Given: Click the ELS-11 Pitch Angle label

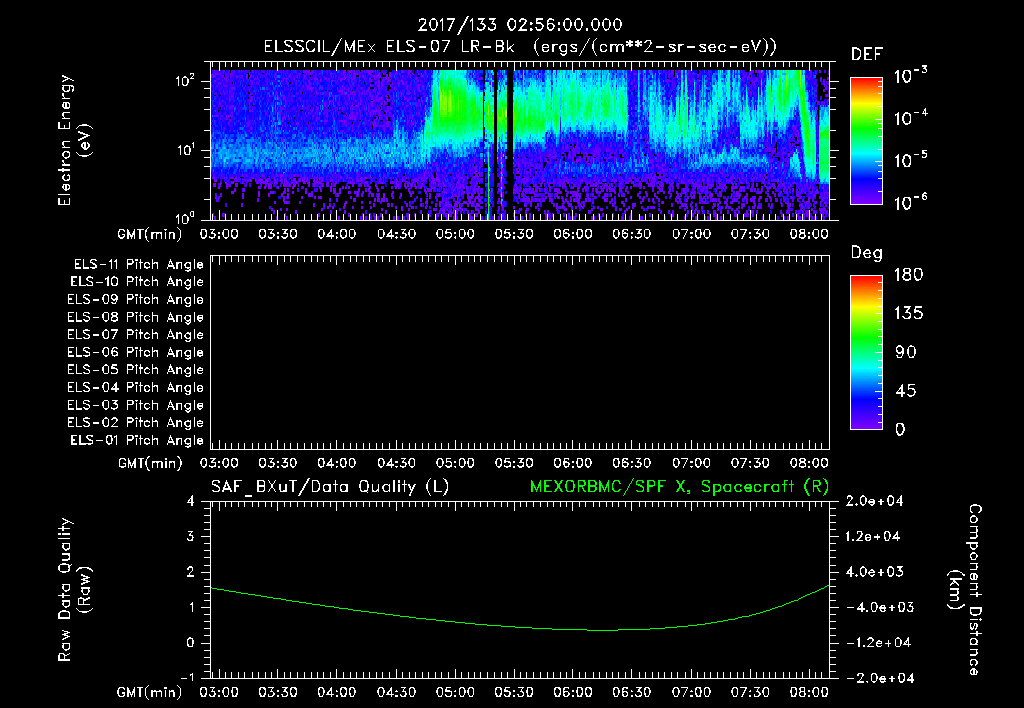Looking at the screenshot, I should pos(138,265).
